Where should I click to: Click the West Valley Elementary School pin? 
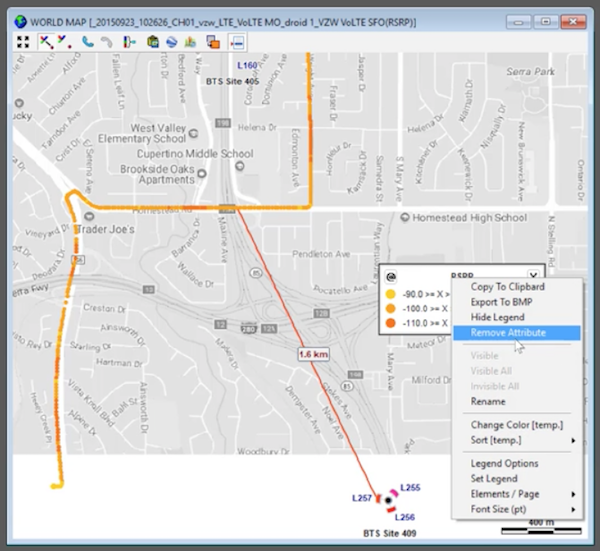pyautogui.click(x=194, y=133)
